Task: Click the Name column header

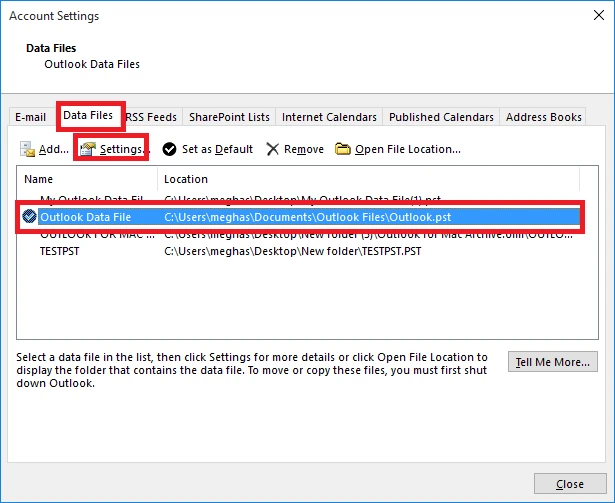Action: pyautogui.click(x=40, y=179)
